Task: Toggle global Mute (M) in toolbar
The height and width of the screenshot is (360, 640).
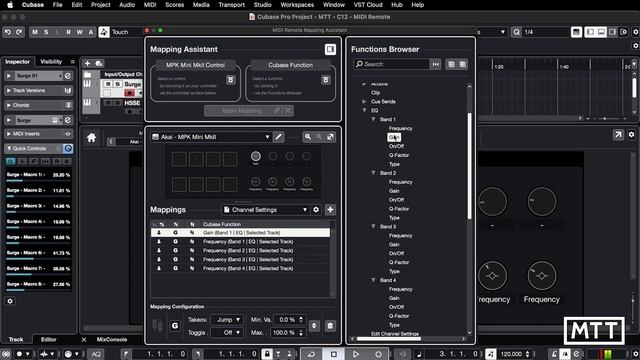Action: pos(35,32)
